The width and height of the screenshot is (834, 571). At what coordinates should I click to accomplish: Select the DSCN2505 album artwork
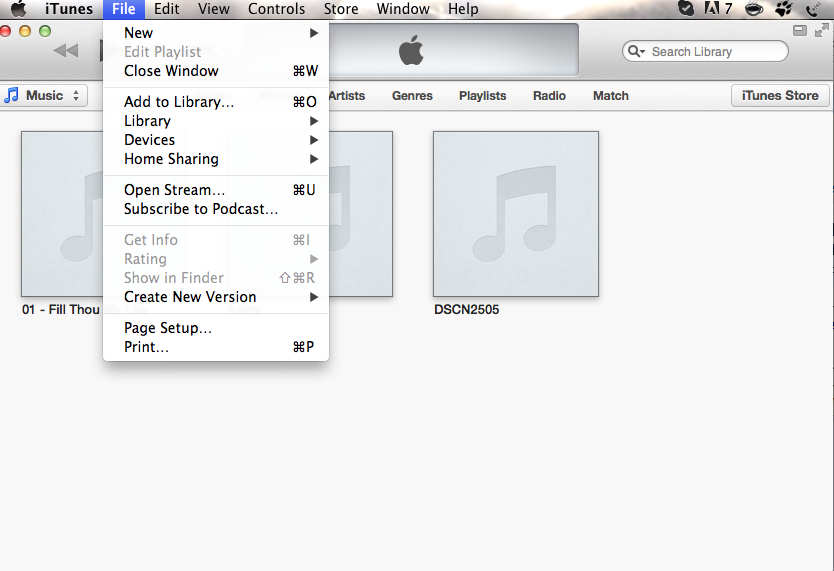click(x=516, y=214)
